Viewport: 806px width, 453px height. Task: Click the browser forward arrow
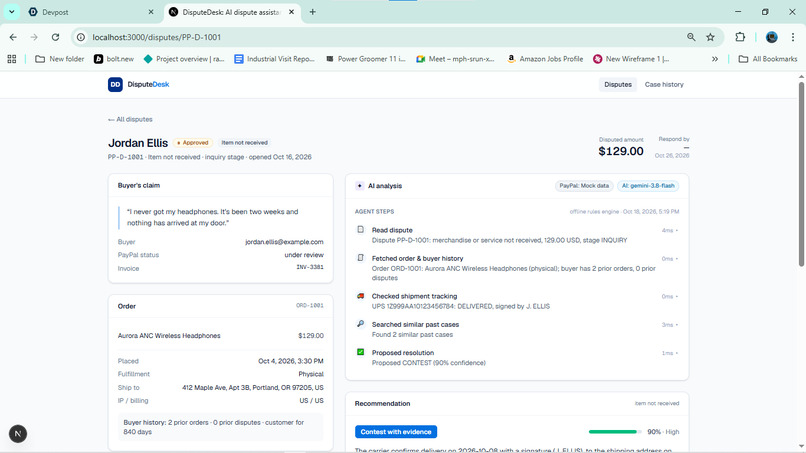(34, 37)
